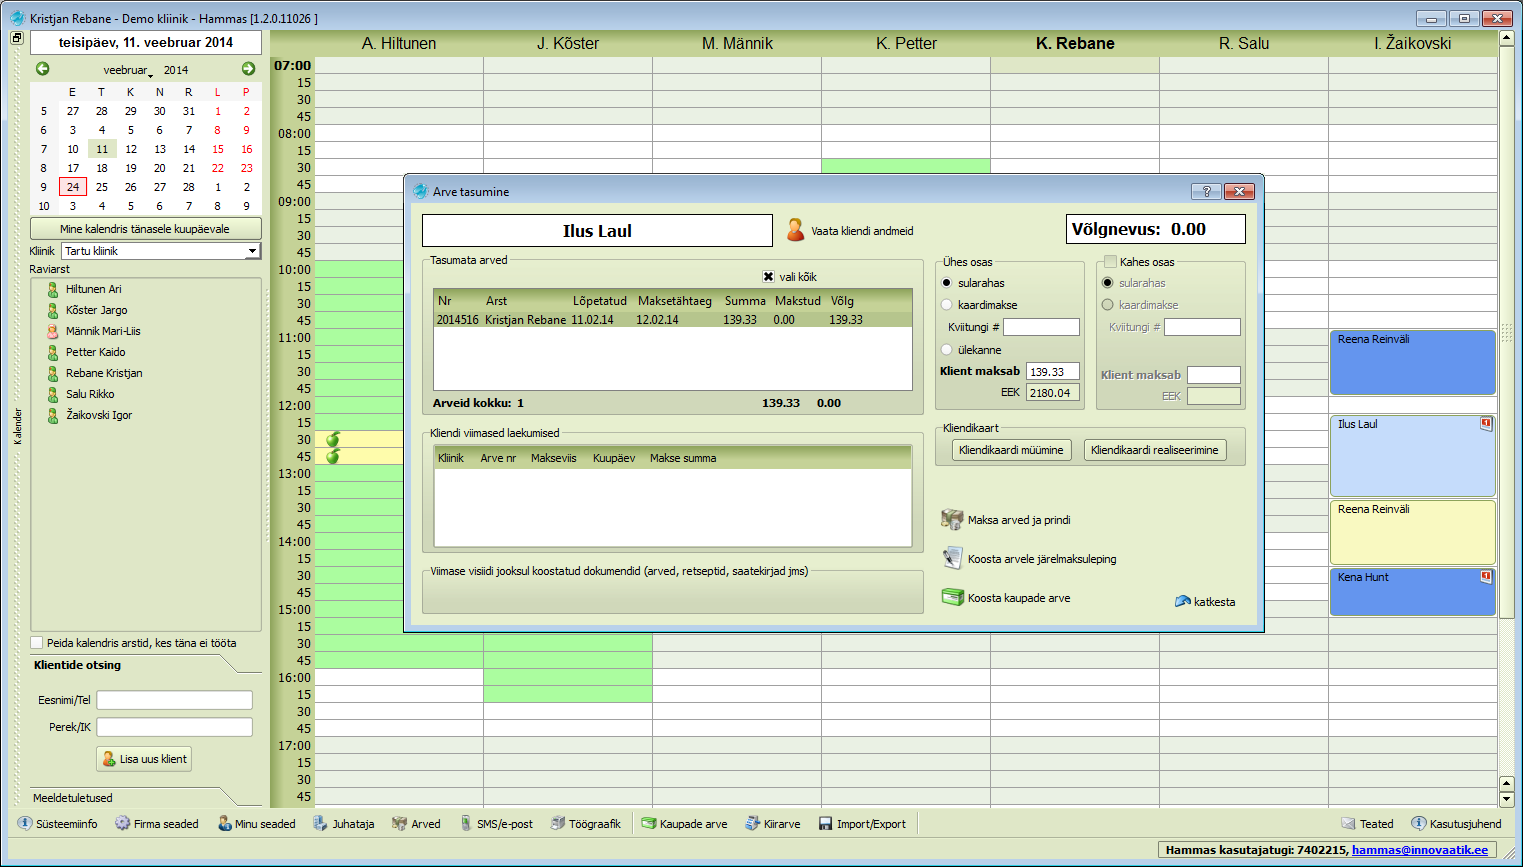Click the 'Kliendikaardi müümine' button
This screenshot has height=867, width=1523.
pyautogui.click(x=1010, y=450)
